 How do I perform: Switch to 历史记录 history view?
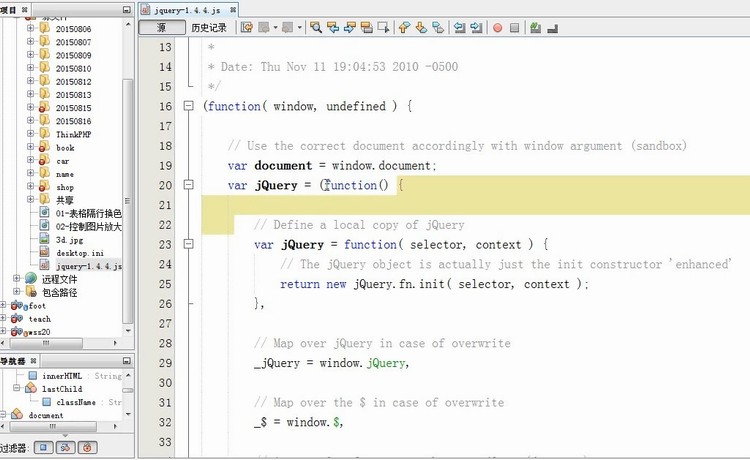[x=209, y=28]
